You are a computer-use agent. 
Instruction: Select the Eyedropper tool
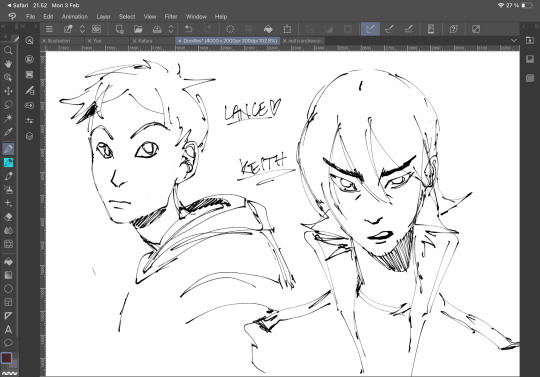(x=8, y=132)
